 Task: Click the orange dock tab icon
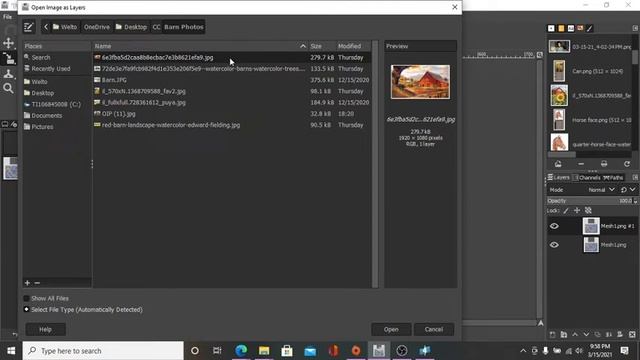(x=561, y=28)
